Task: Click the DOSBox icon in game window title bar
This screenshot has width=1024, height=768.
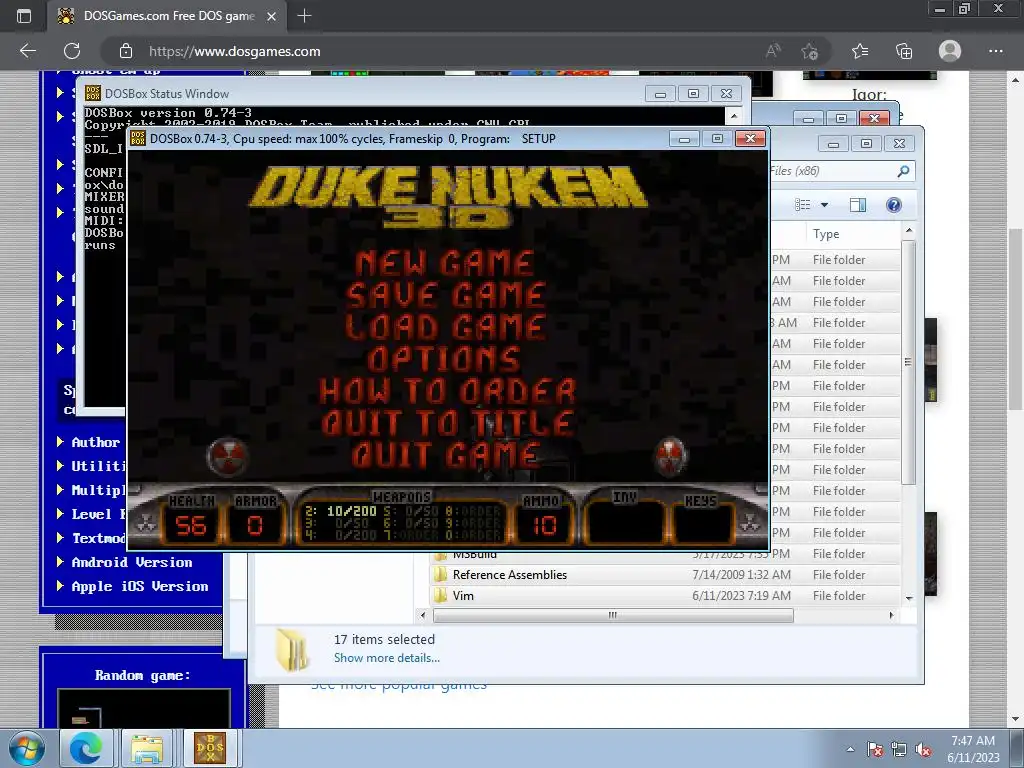Action: [x=138, y=138]
